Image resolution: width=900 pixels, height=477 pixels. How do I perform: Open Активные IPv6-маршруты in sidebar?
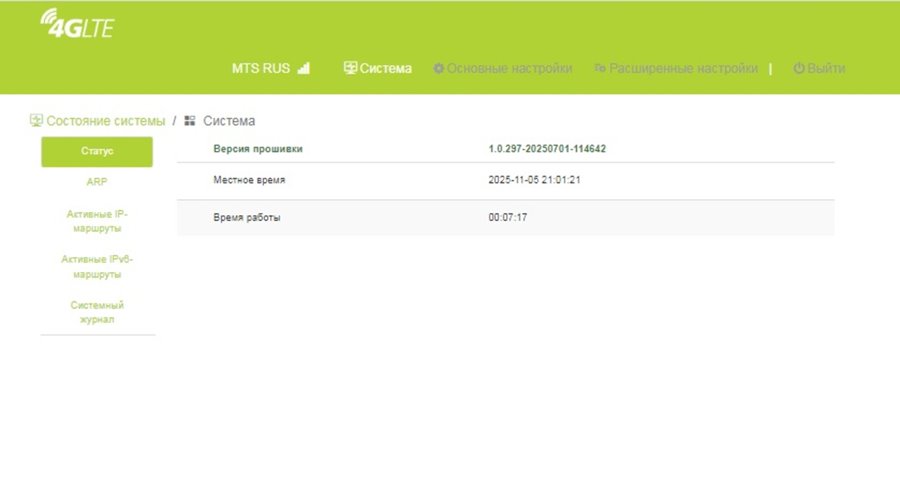pyautogui.click(x=97, y=266)
